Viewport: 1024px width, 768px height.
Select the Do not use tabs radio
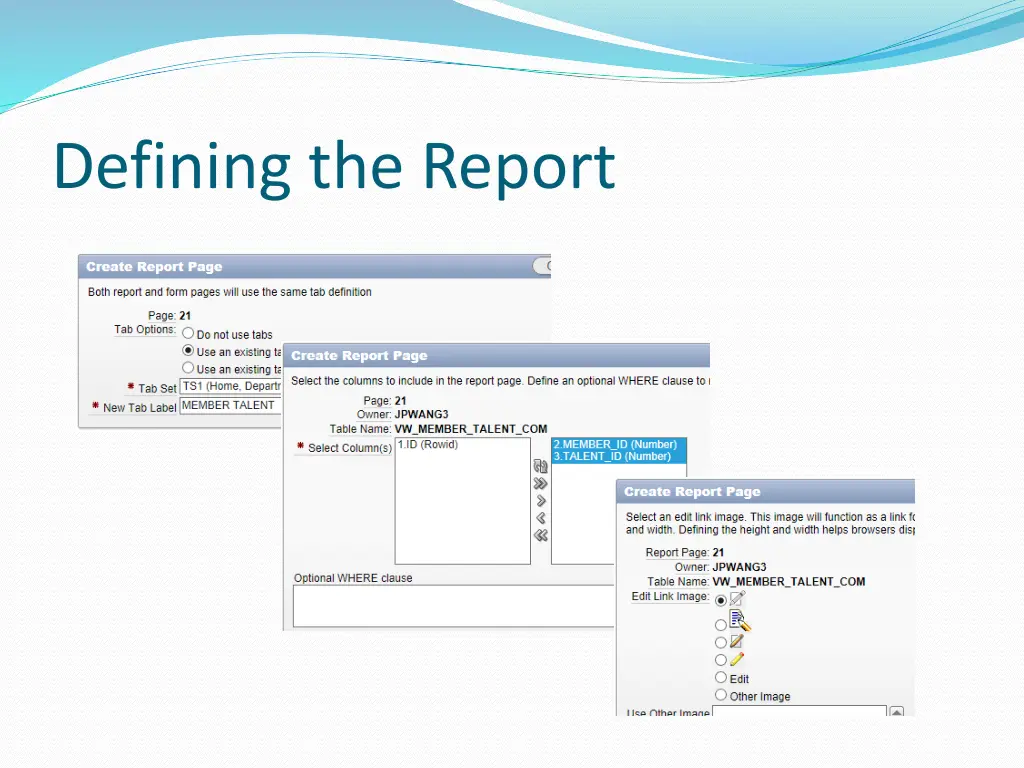coord(187,333)
